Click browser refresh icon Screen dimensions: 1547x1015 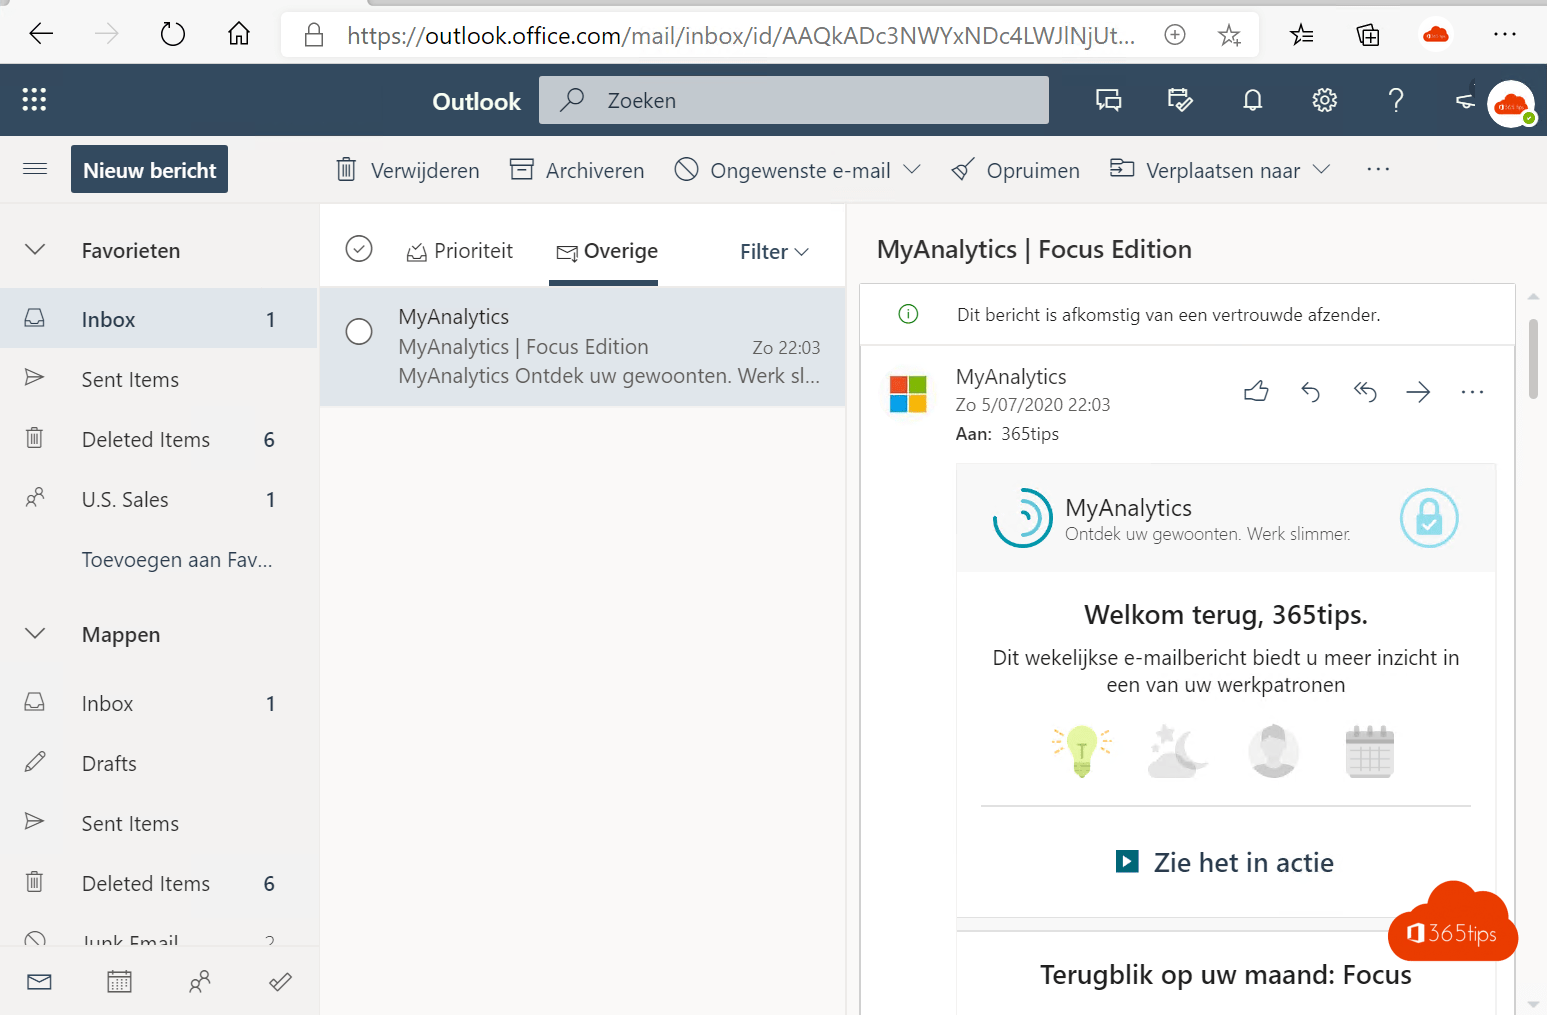[x=173, y=35]
